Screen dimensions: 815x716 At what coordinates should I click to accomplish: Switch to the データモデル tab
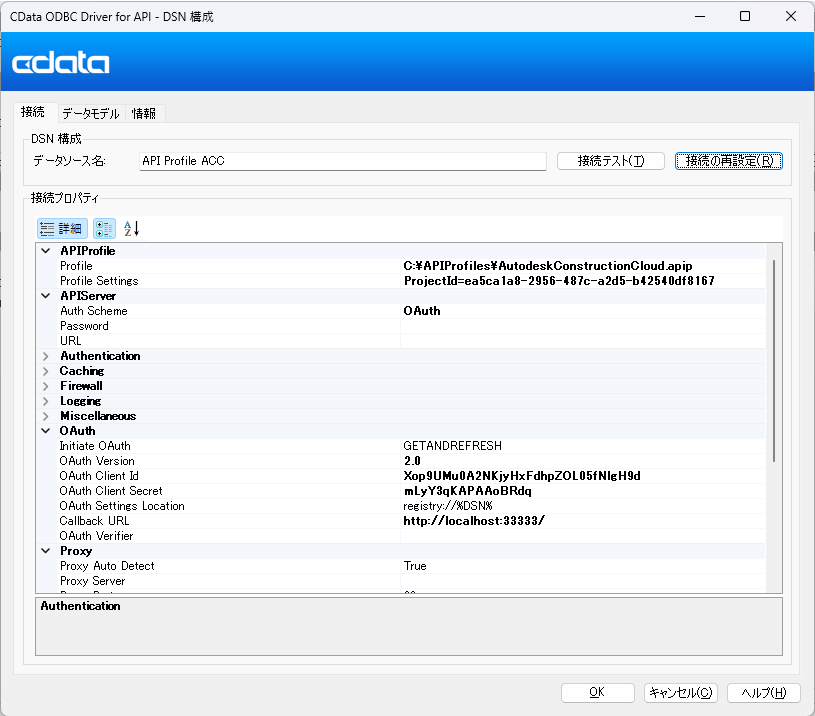click(91, 113)
